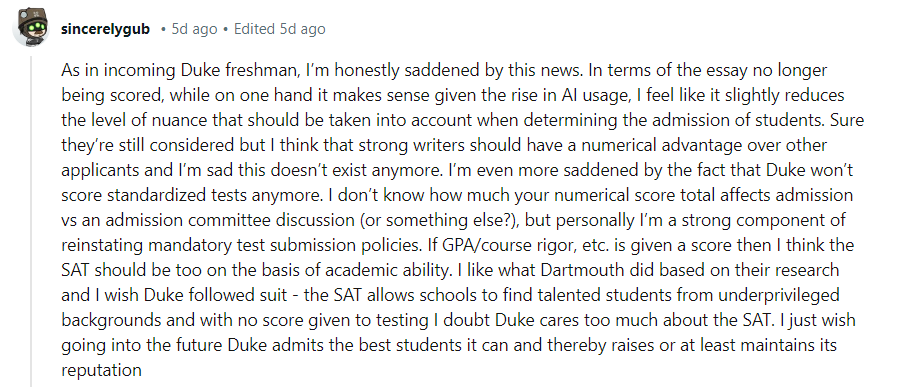Open the sincerelygub profile username link
The width and height of the screenshot is (901, 387).
[x=105, y=29]
